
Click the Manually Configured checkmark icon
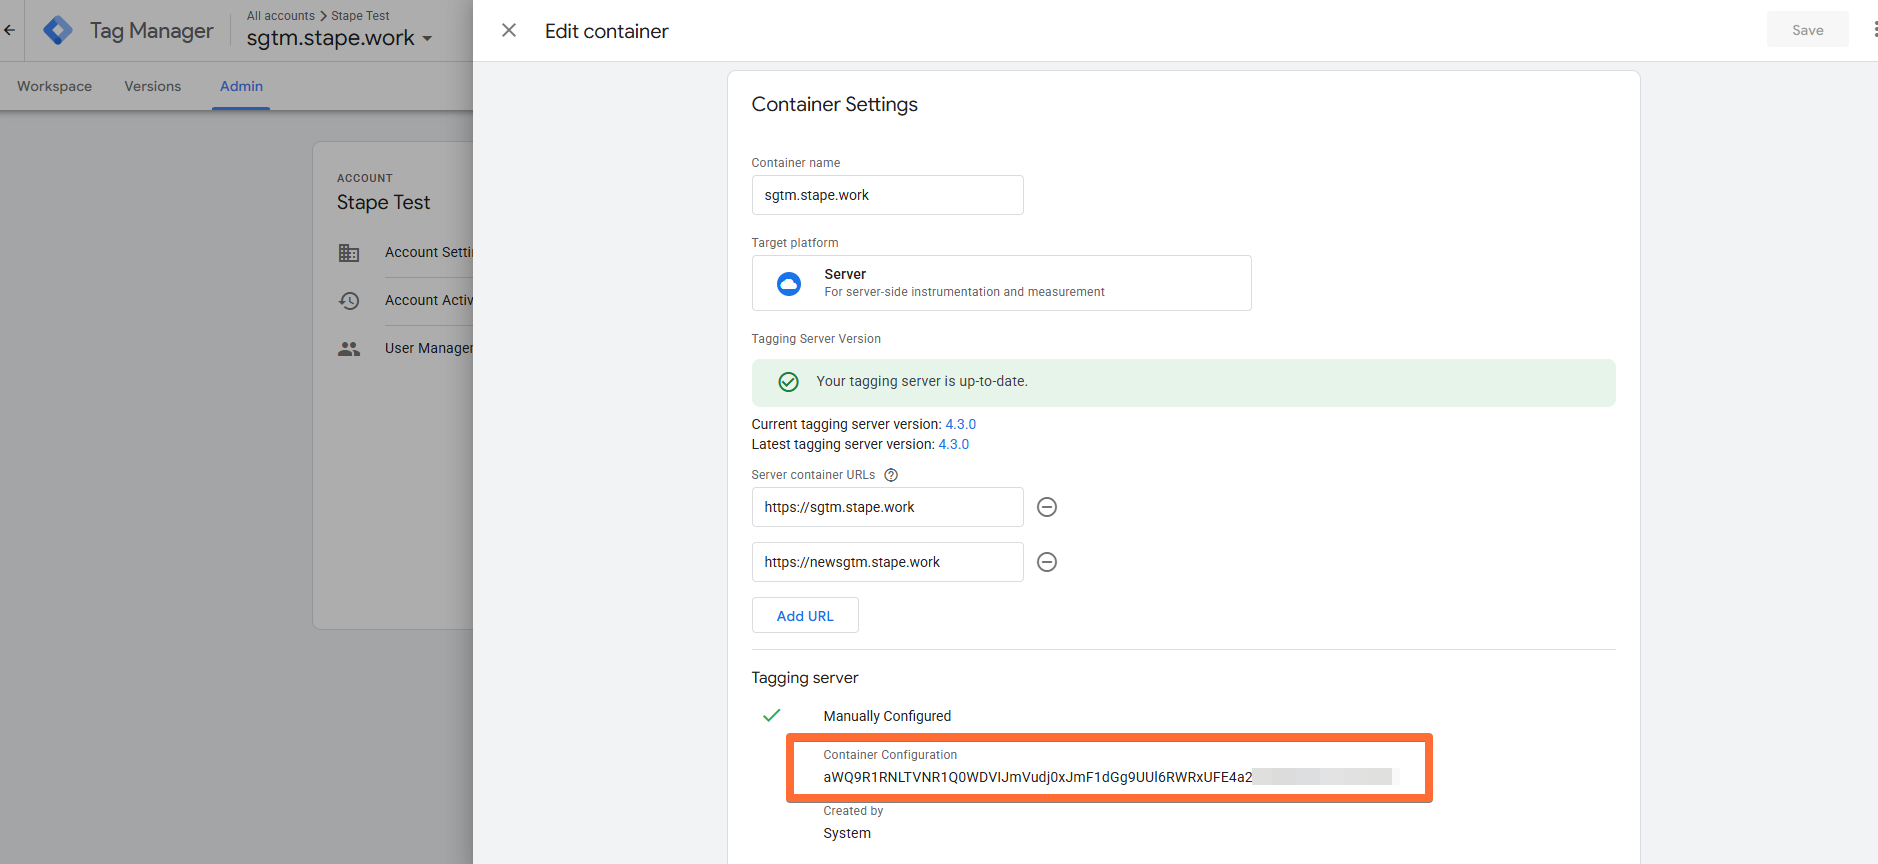point(771,715)
